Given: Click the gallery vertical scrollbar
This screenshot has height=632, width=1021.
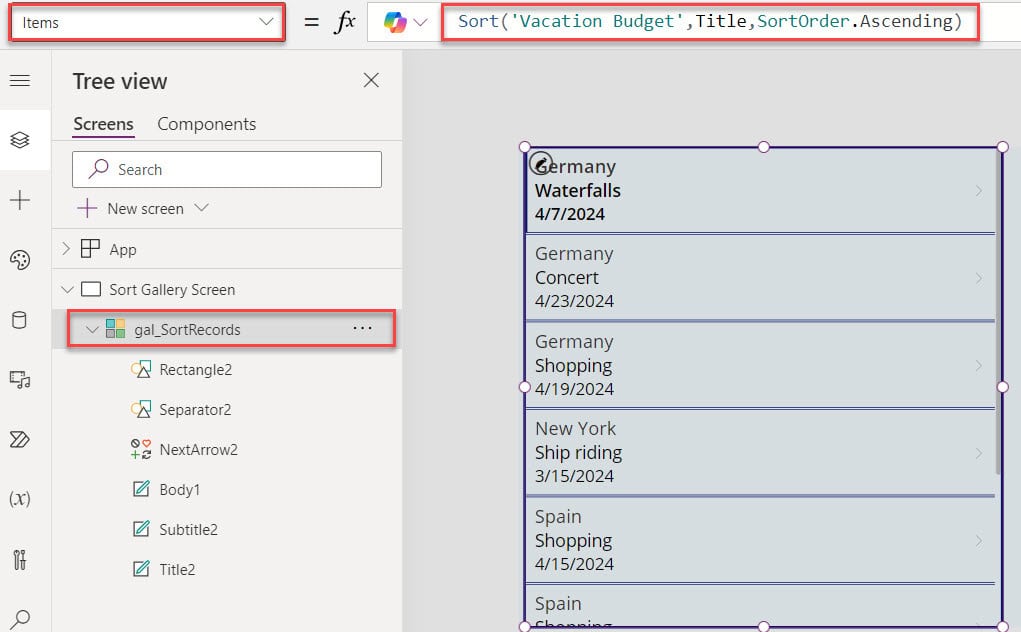Looking at the screenshot, I should pyautogui.click(x=997, y=312).
